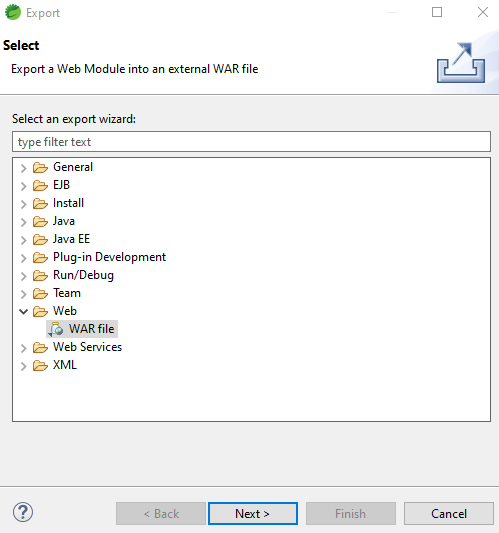Click the General folder icon

[x=40, y=168]
